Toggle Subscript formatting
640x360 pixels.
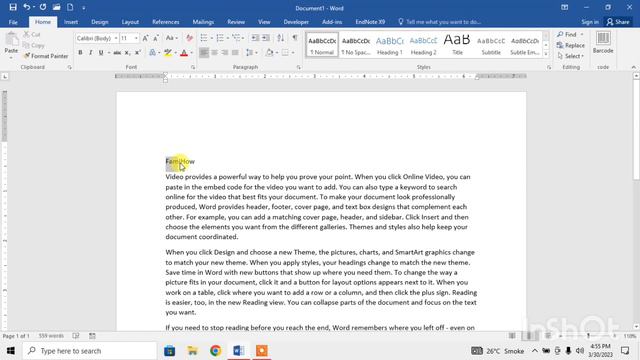pos(127,53)
